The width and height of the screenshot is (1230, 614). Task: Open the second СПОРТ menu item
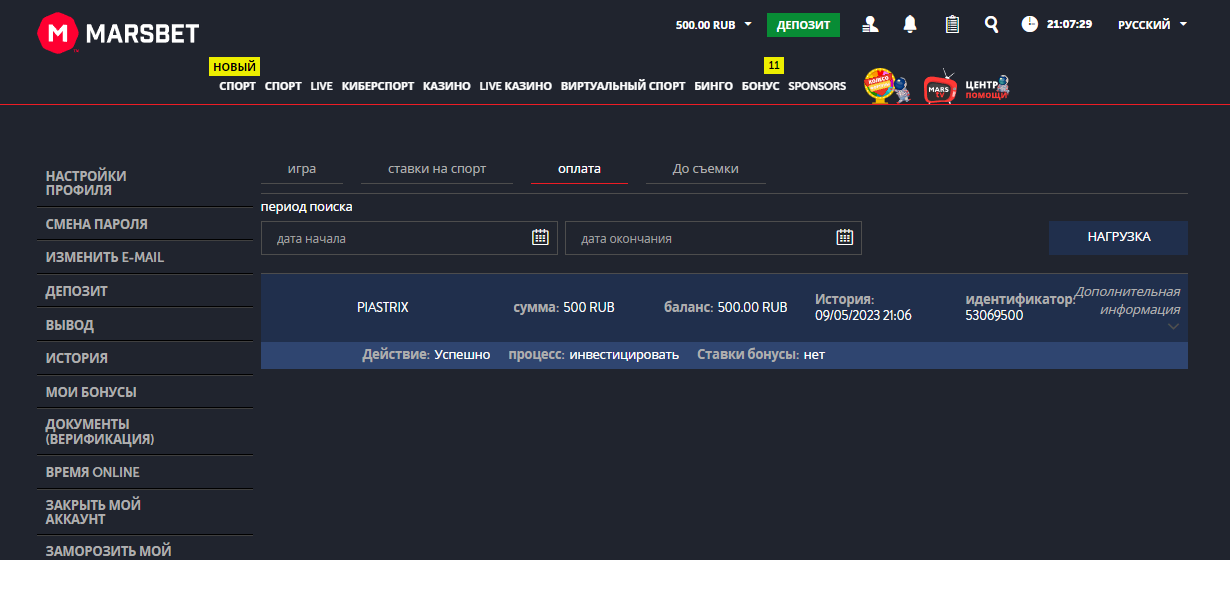[x=283, y=86]
